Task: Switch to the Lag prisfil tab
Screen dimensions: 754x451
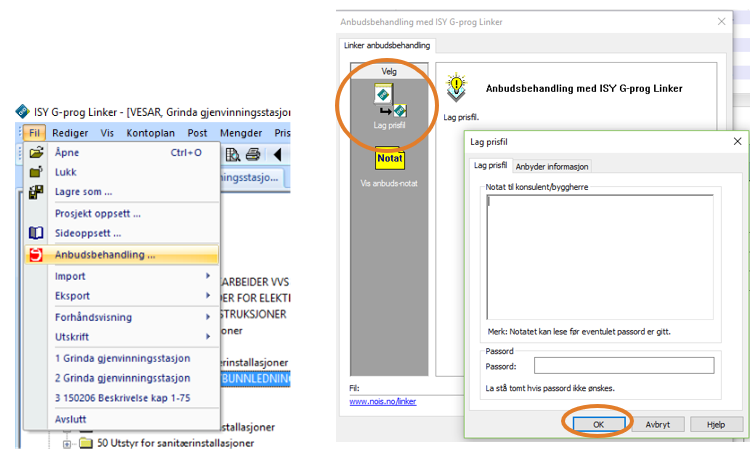Action: coord(490,165)
